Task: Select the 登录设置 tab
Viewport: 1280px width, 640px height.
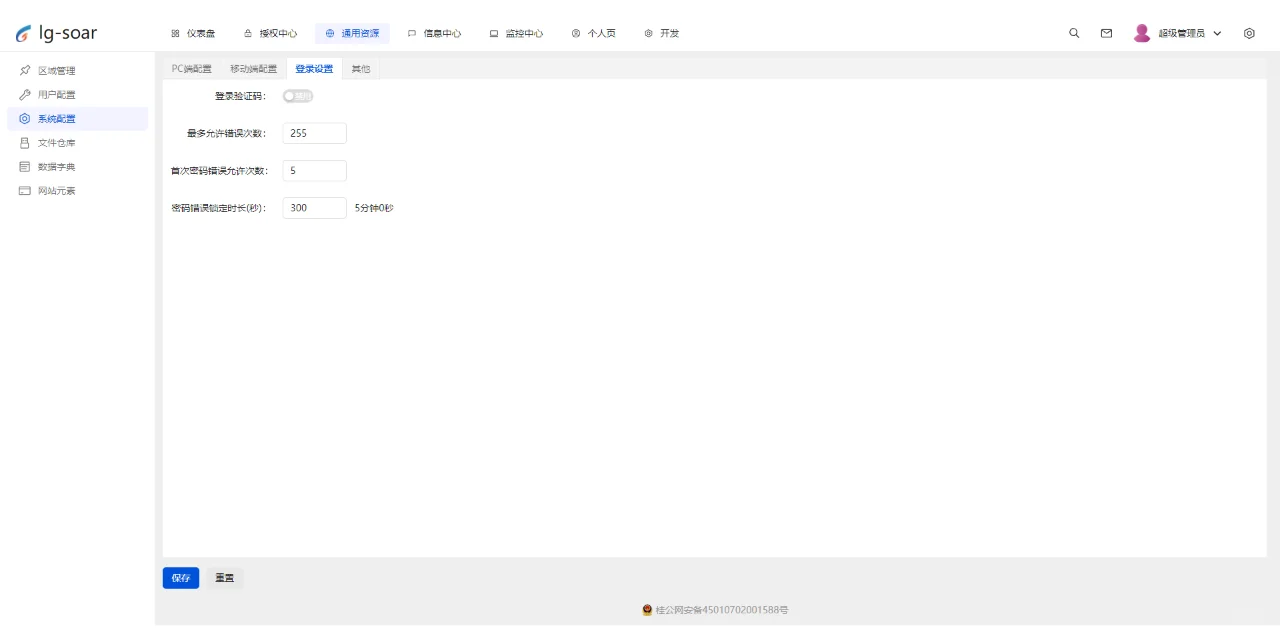Action: tap(314, 69)
